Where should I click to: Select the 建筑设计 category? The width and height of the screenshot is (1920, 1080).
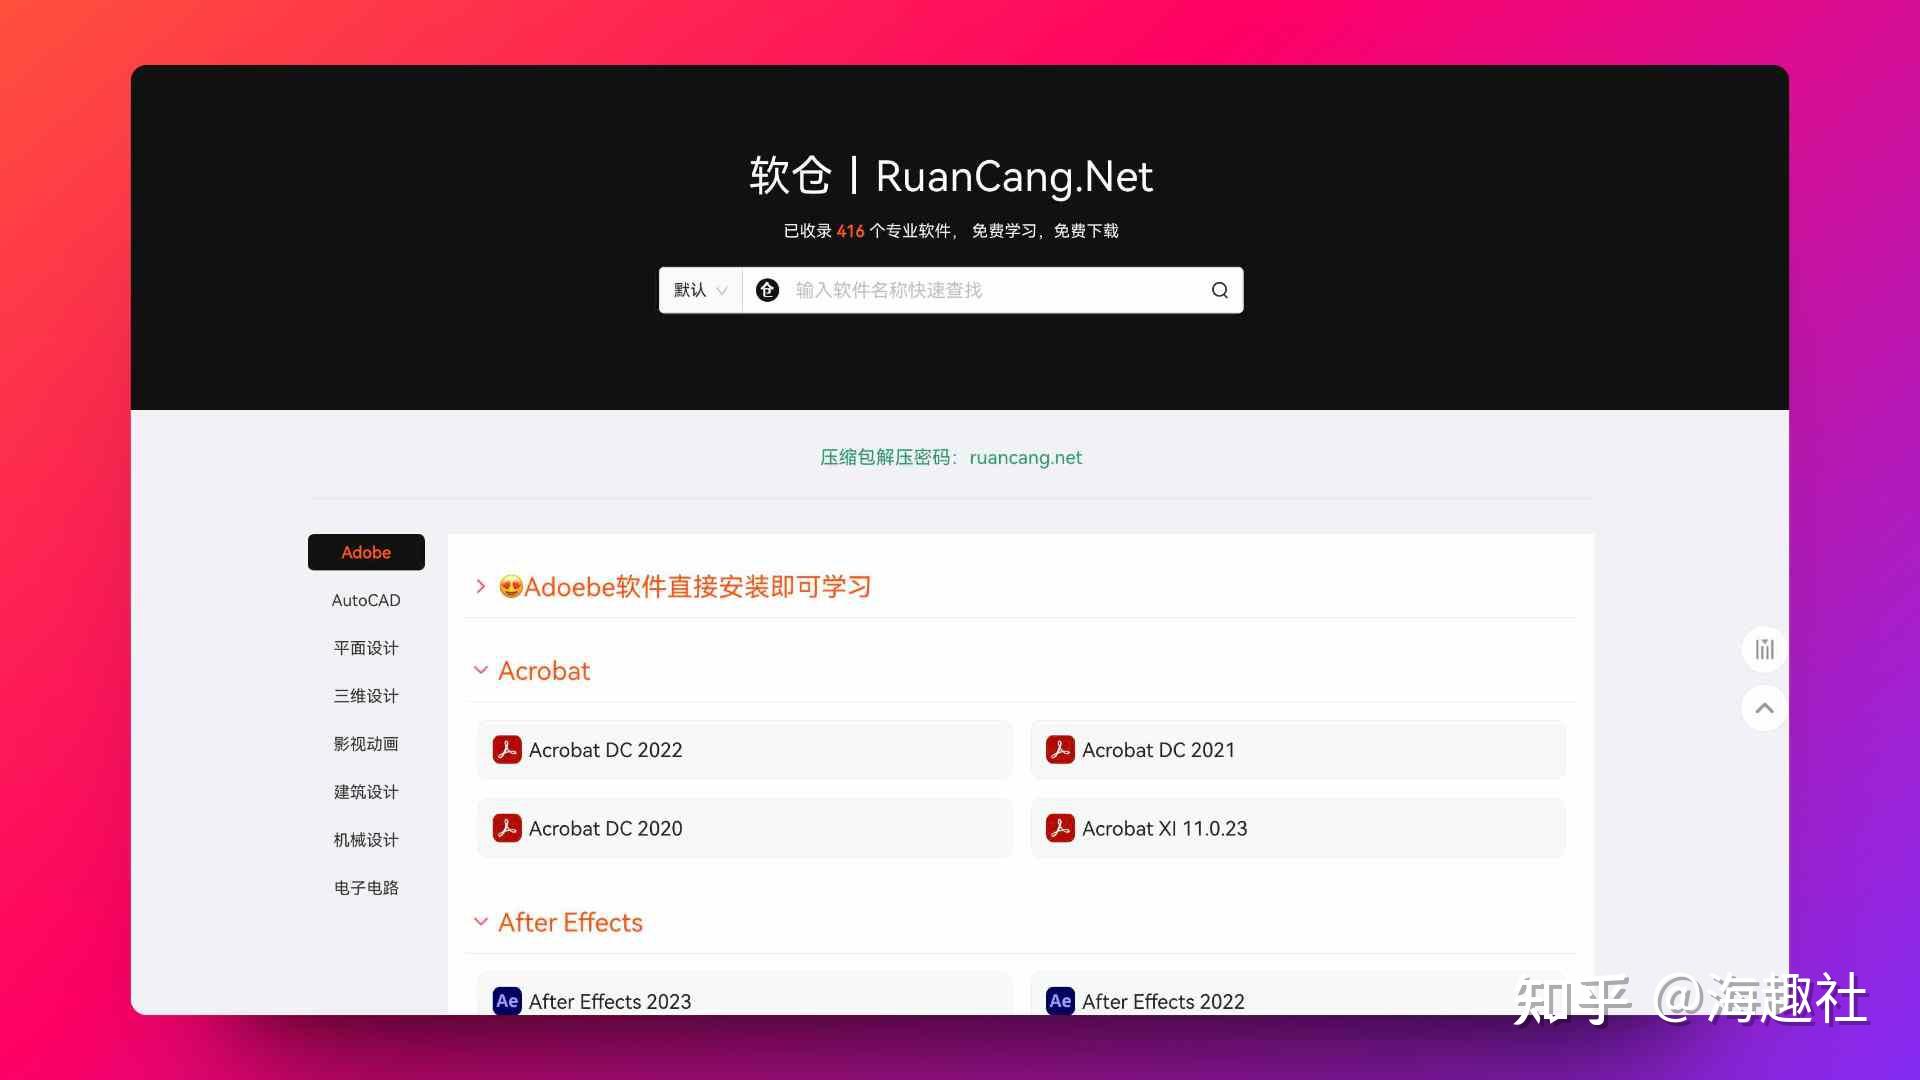coord(366,792)
